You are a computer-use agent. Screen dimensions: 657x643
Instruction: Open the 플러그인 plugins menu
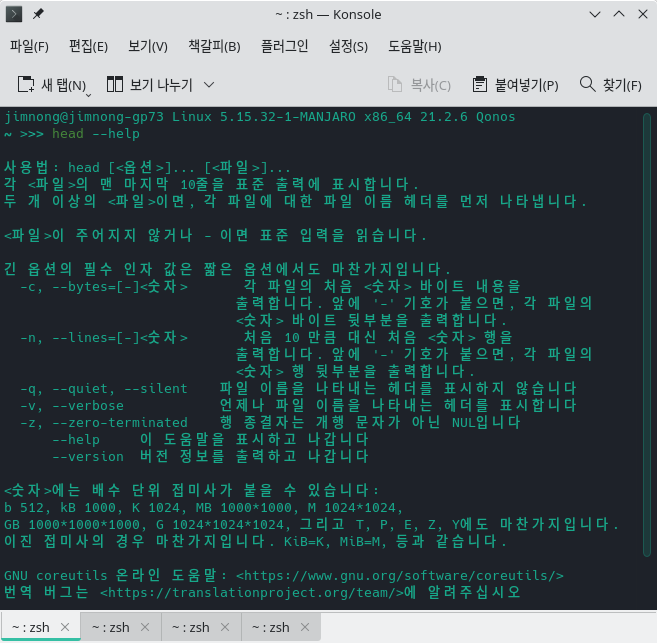pyautogui.click(x=285, y=46)
